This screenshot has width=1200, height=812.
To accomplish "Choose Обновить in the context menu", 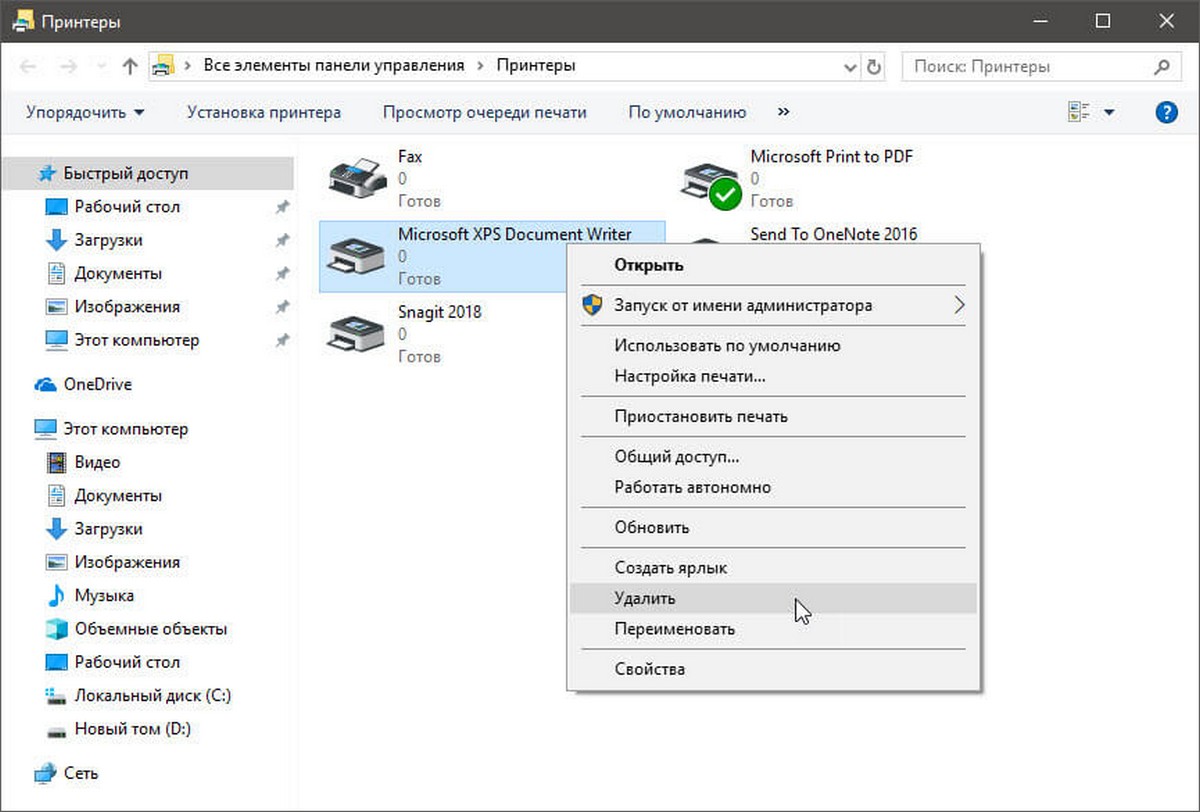I will click(774, 527).
